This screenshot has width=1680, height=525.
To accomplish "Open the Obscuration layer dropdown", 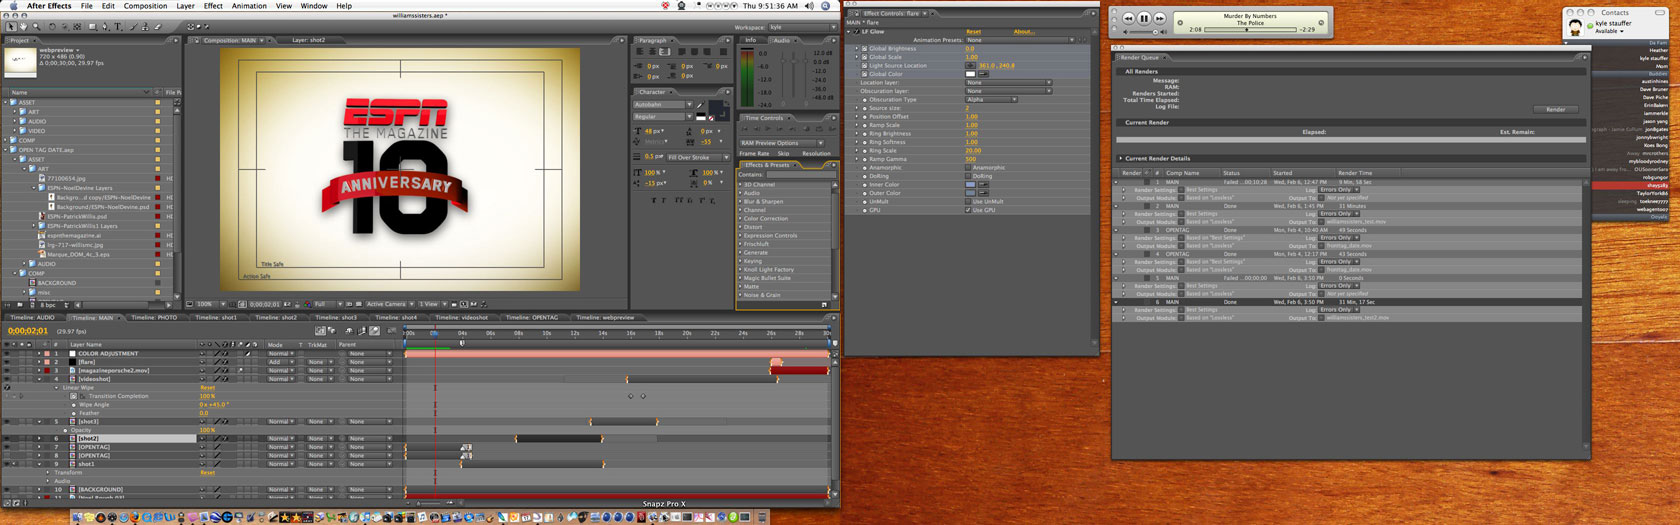I will point(1008,91).
